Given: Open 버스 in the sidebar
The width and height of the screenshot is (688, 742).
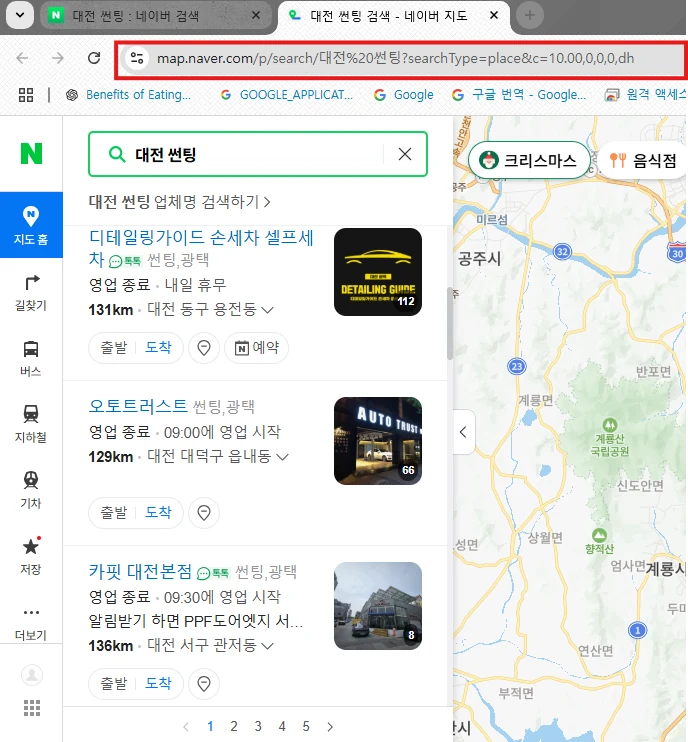Looking at the screenshot, I should pos(31,358).
